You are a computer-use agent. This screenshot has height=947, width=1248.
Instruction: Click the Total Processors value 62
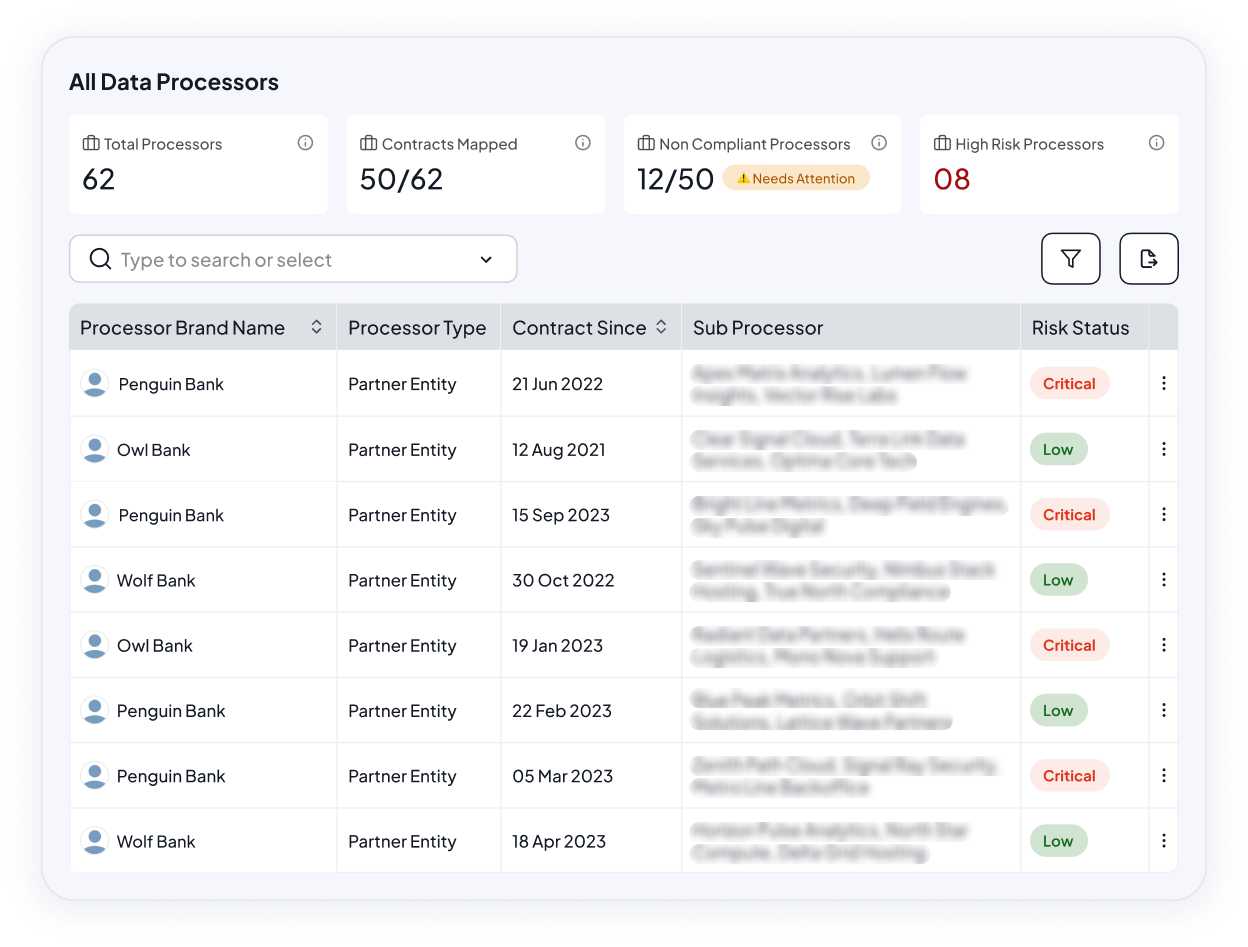point(99,179)
